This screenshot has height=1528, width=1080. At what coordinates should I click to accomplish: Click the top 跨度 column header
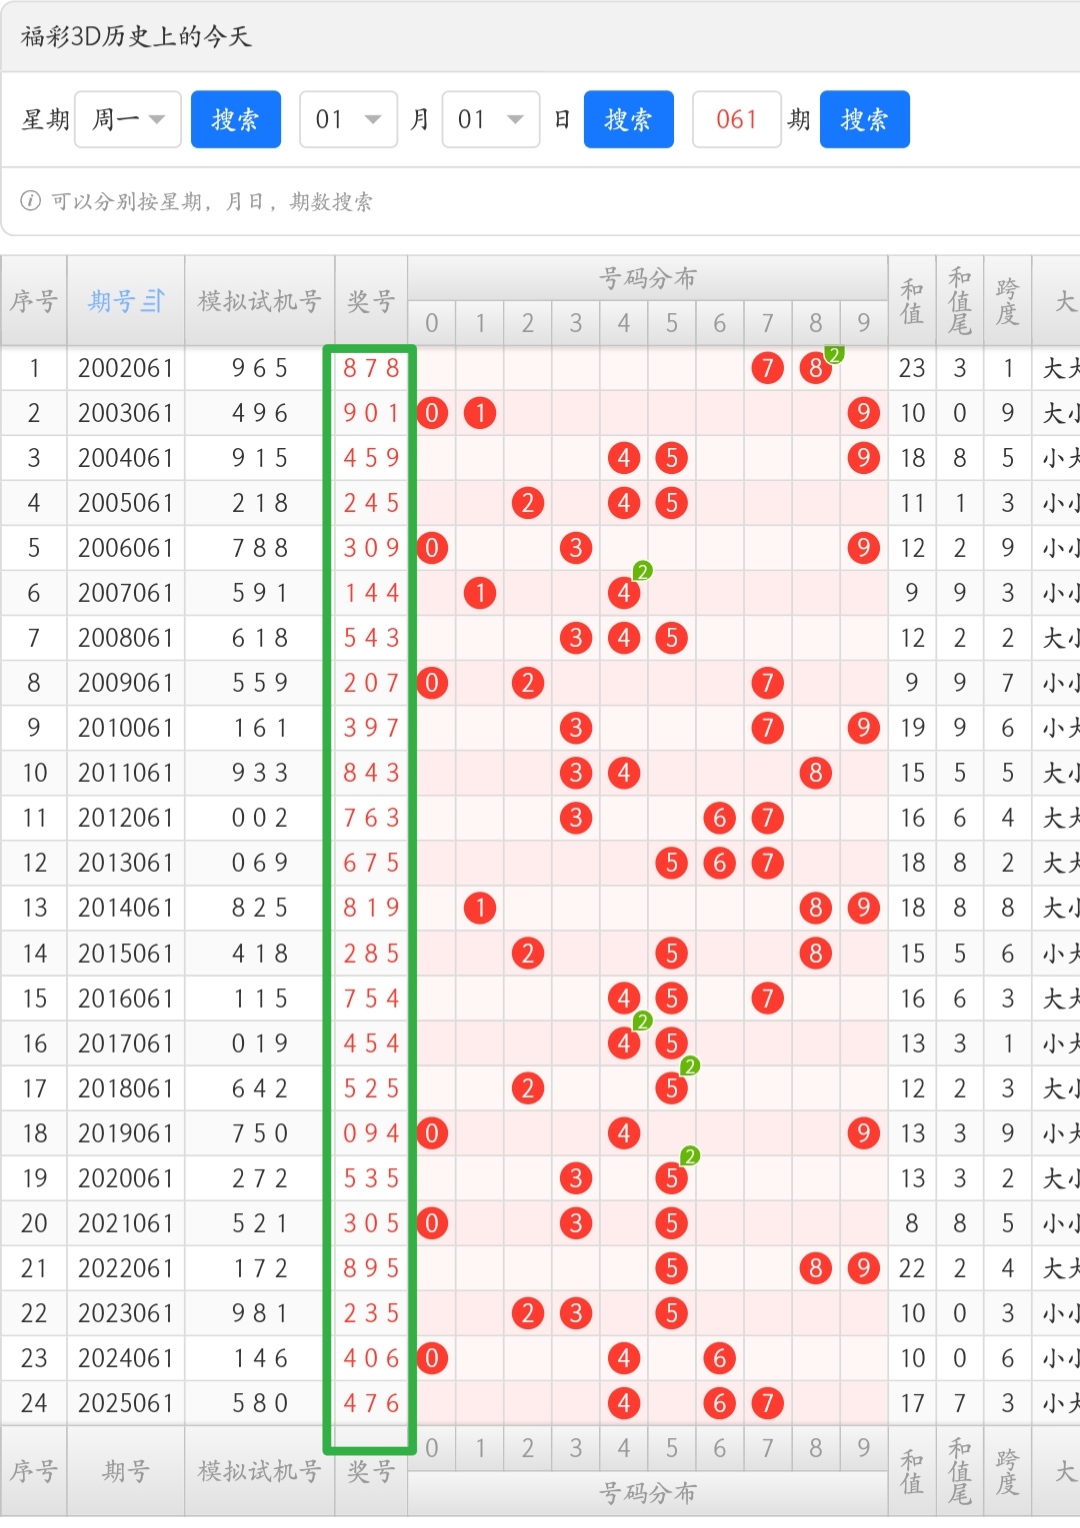click(x=1008, y=301)
